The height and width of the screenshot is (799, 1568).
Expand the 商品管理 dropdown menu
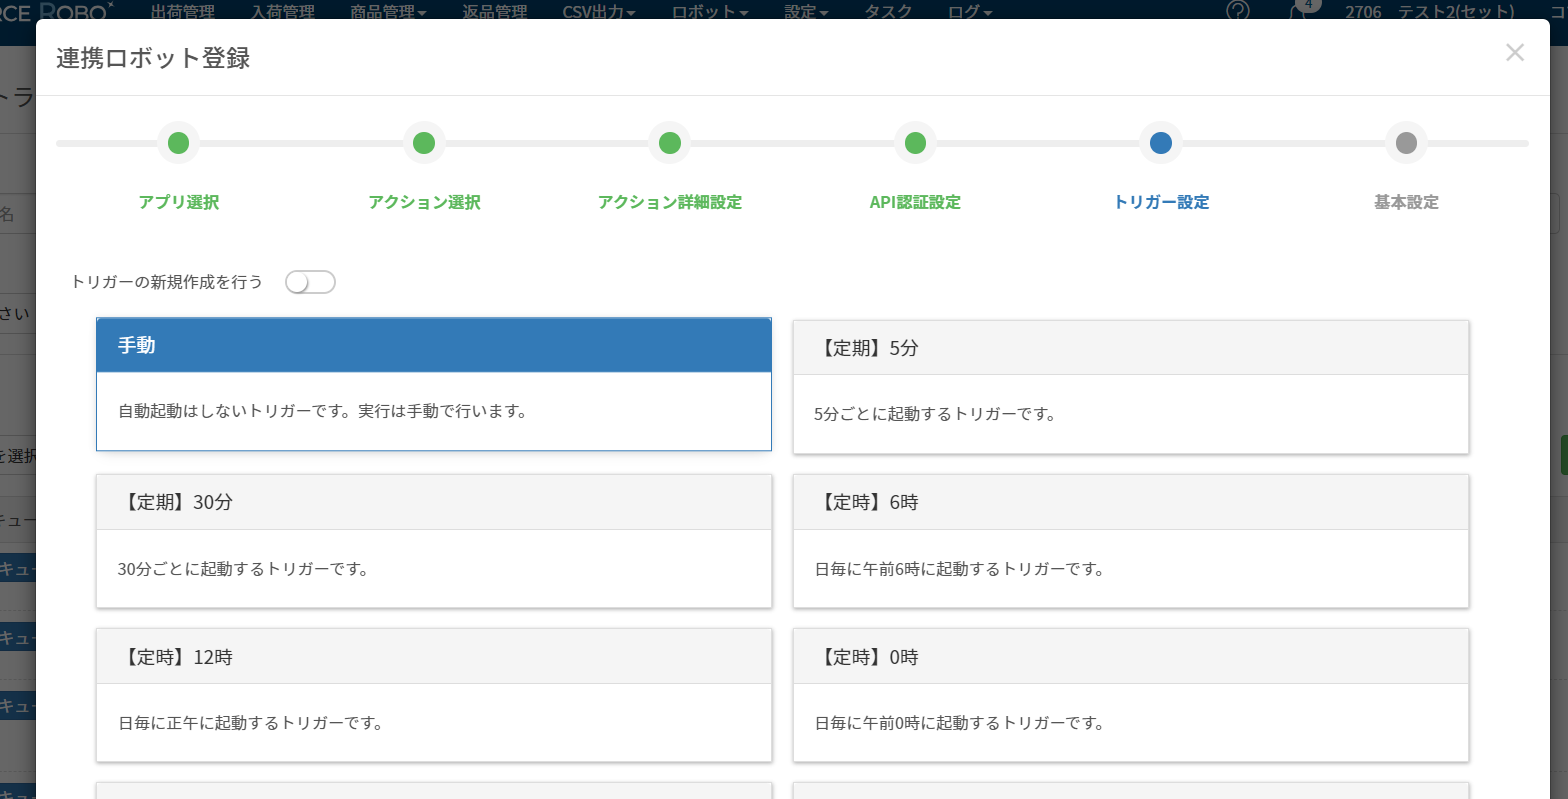click(388, 12)
